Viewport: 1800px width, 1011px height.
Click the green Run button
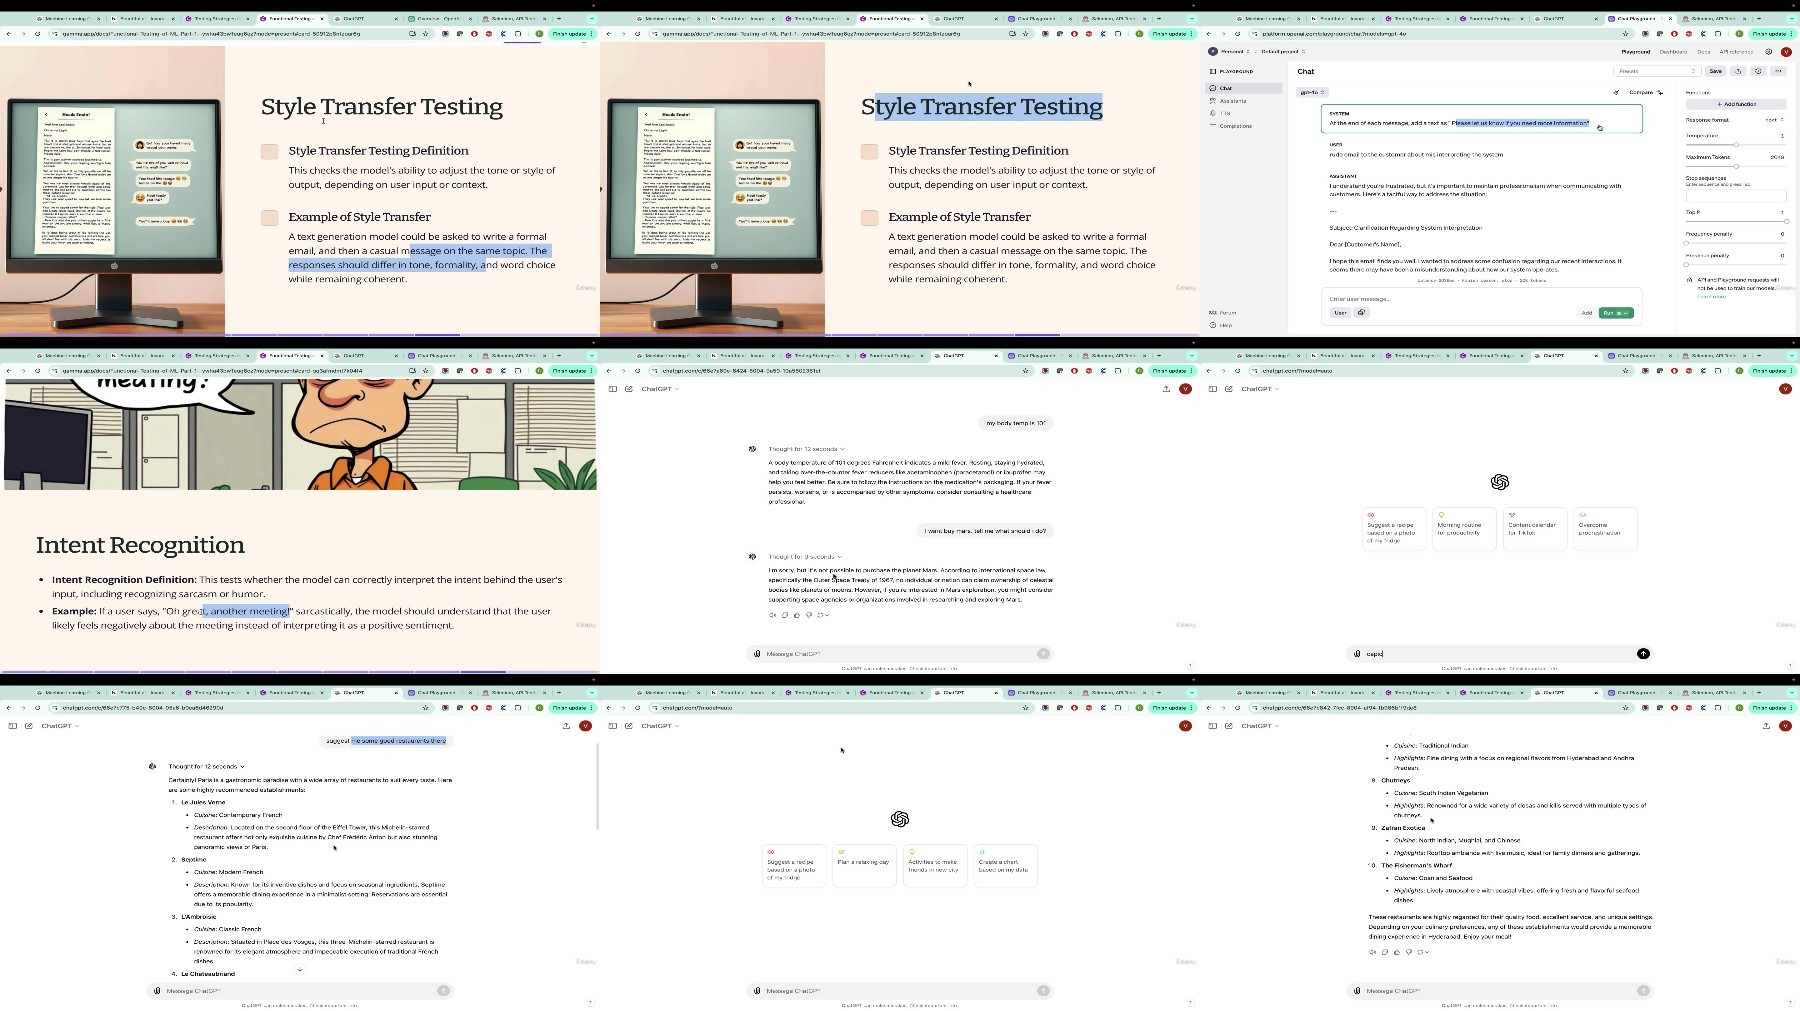pos(1616,313)
